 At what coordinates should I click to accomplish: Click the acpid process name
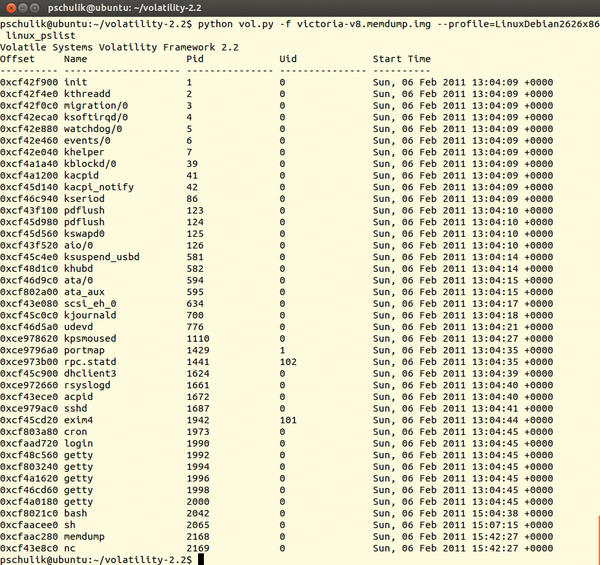coord(78,397)
